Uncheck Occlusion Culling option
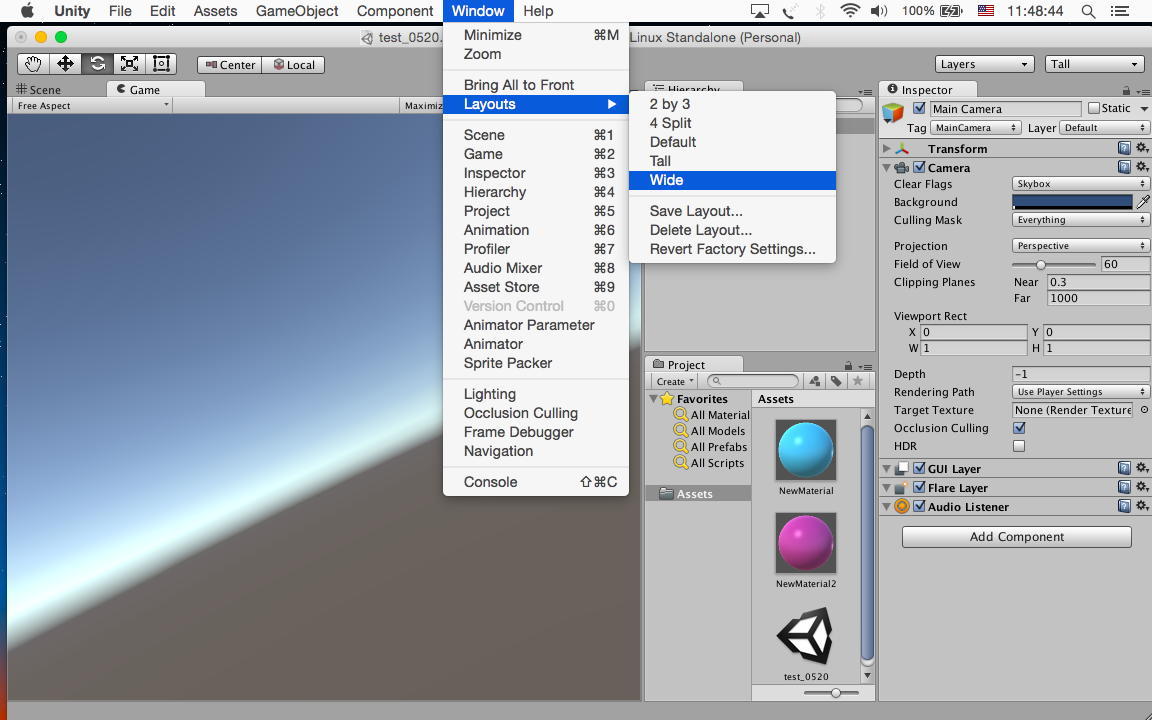Viewport: 1152px width, 720px height. pos(1019,428)
